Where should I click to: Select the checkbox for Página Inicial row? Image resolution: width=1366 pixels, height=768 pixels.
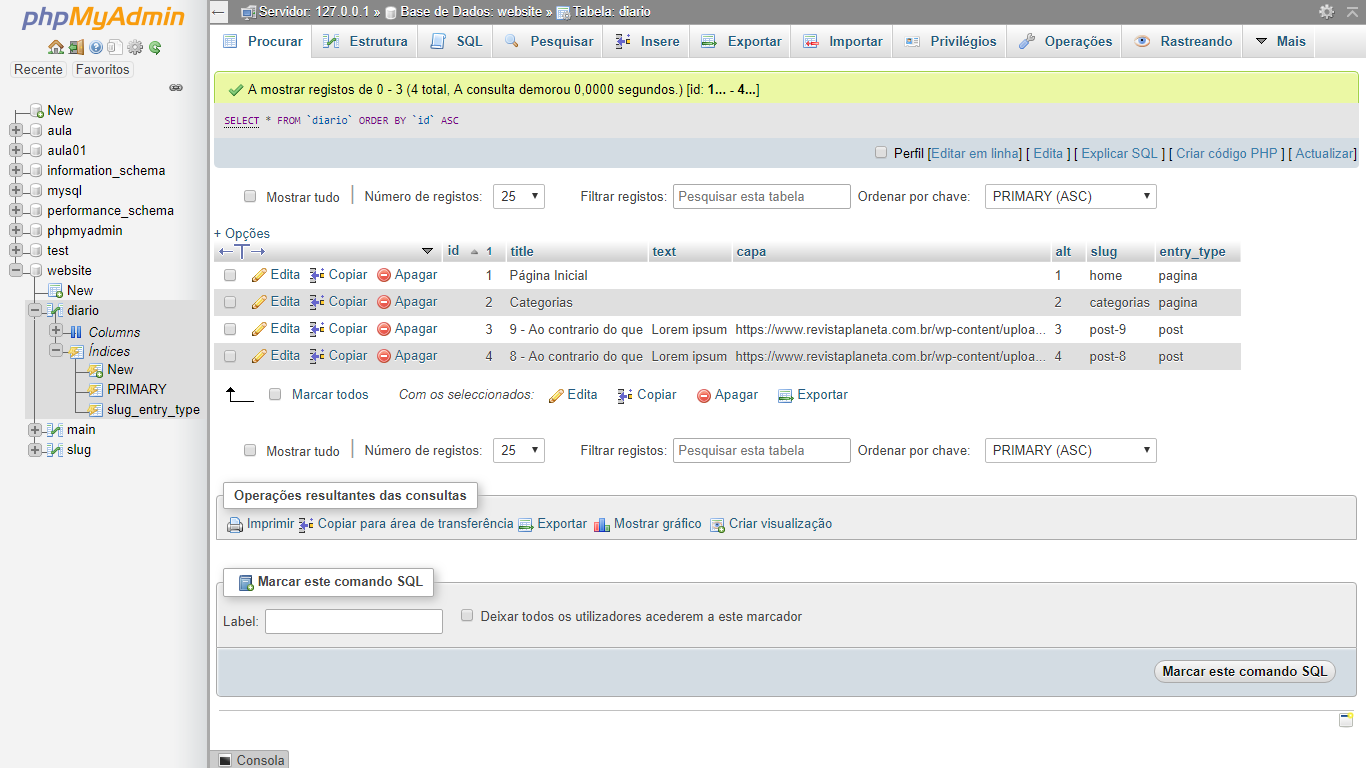pyautogui.click(x=230, y=275)
